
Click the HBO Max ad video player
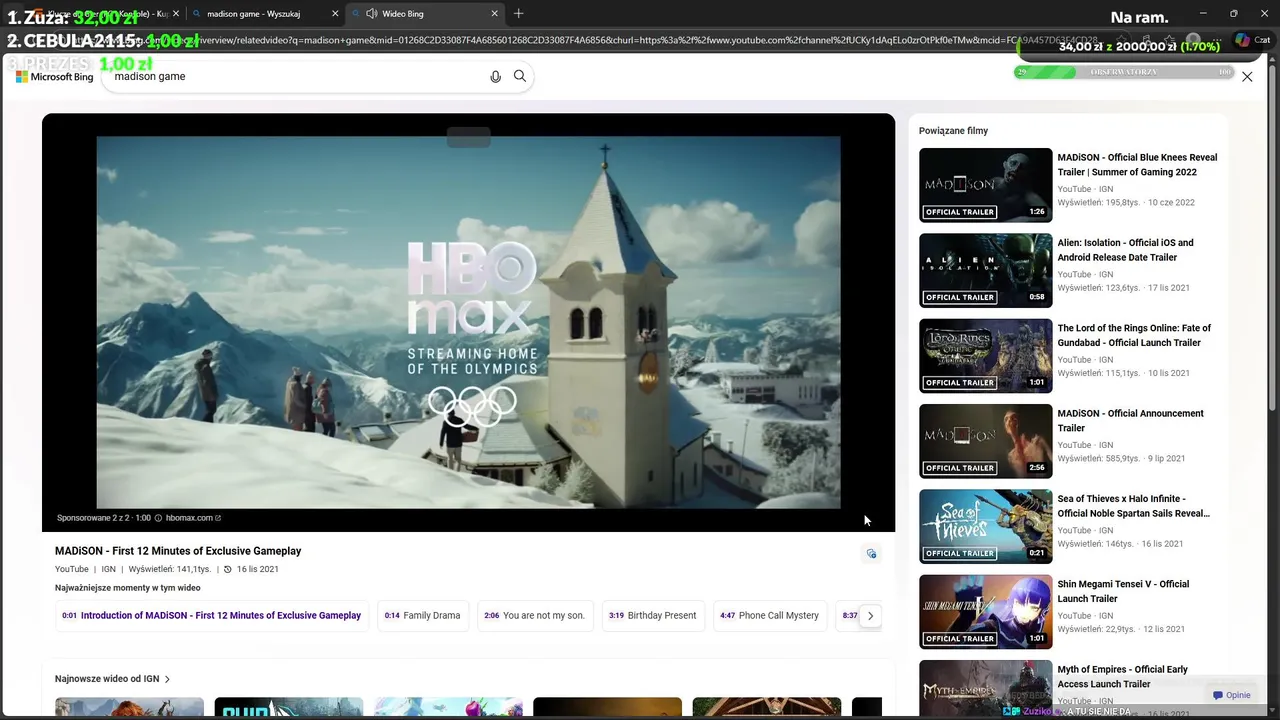pyautogui.click(x=468, y=322)
